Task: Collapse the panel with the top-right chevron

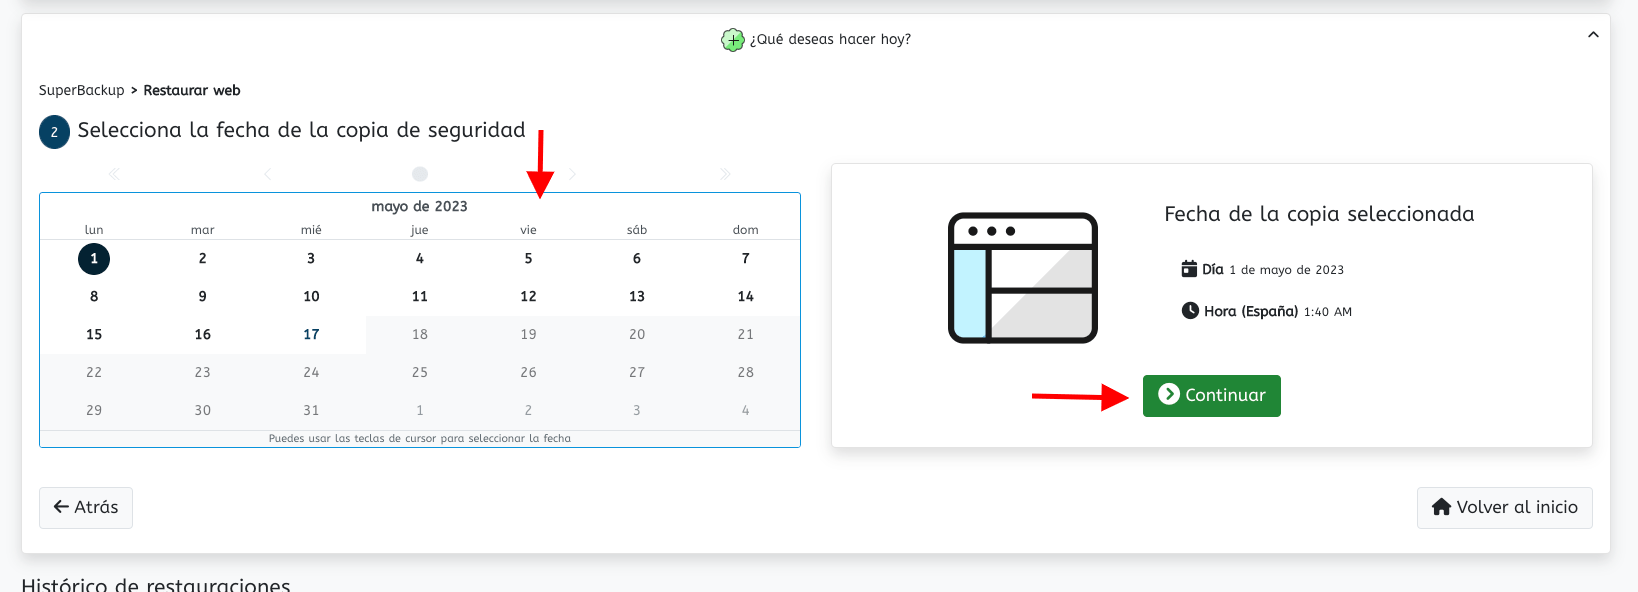Action: click(x=1593, y=35)
